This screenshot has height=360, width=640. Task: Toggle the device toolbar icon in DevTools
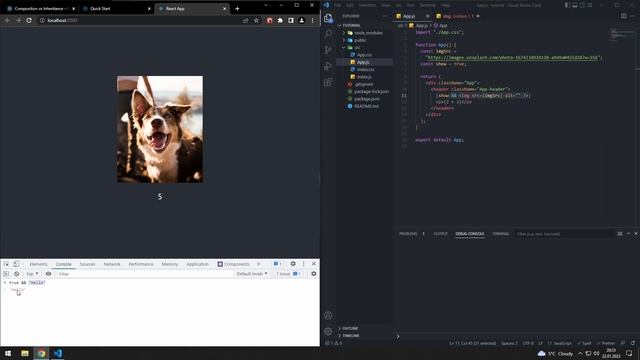(16, 264)
